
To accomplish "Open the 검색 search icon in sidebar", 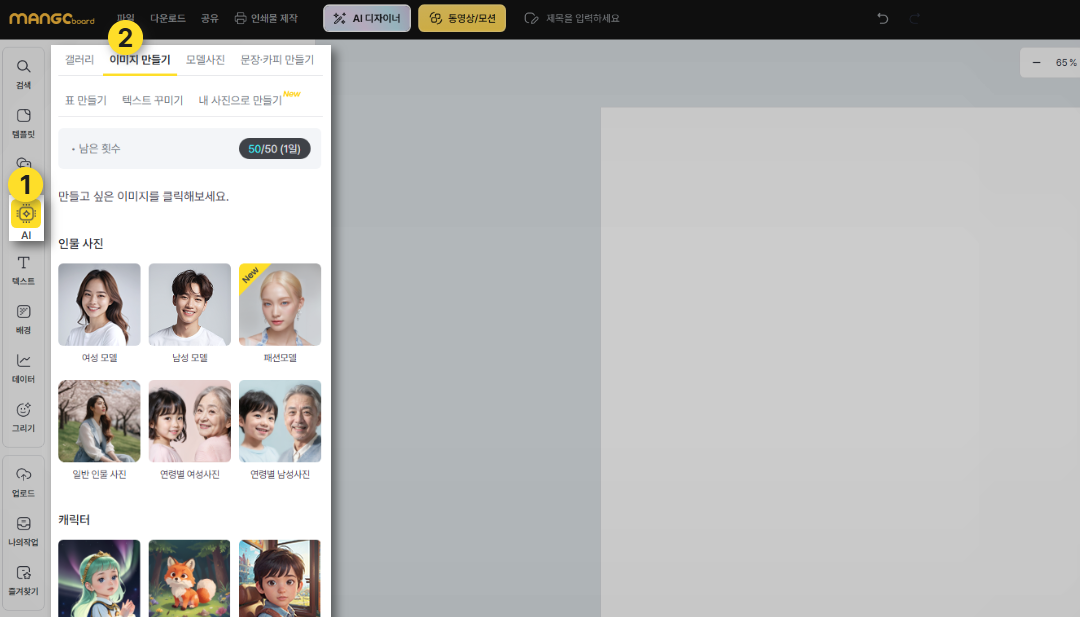I will pos(24,73).
